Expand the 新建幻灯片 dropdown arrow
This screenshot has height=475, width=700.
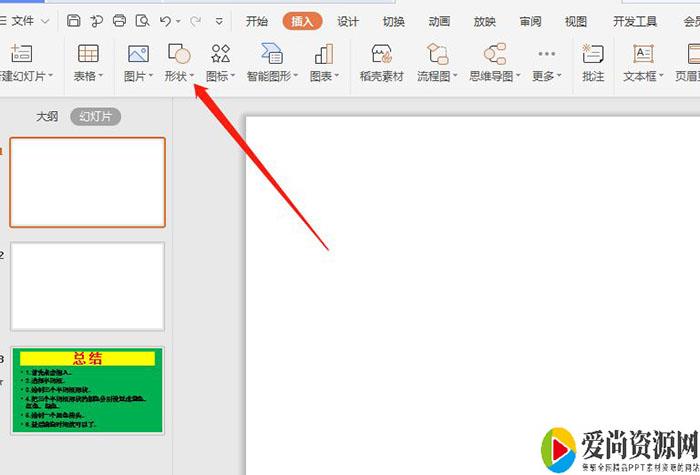click(50, 75)
